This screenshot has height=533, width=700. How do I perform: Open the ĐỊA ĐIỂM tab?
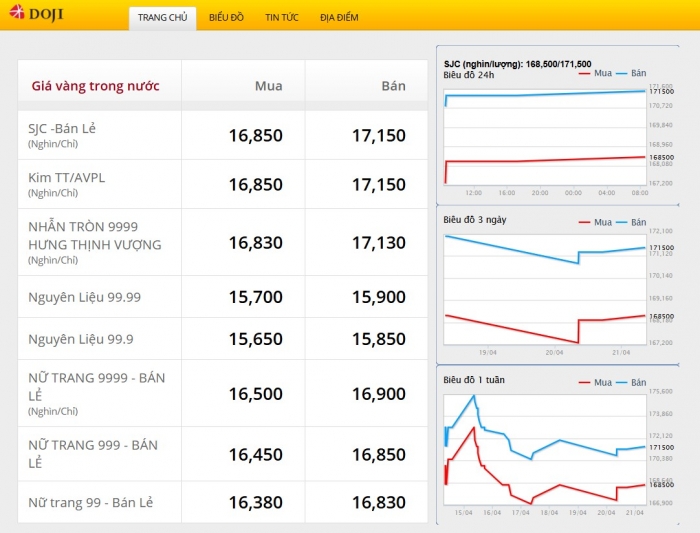coord(339,18)
